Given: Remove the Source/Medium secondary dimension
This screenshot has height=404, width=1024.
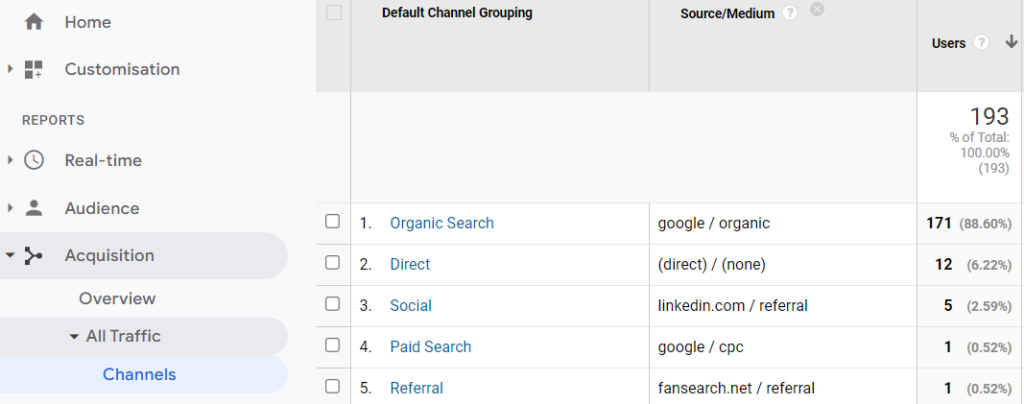Looking at the screenshot, I should [x=817, y=10].
